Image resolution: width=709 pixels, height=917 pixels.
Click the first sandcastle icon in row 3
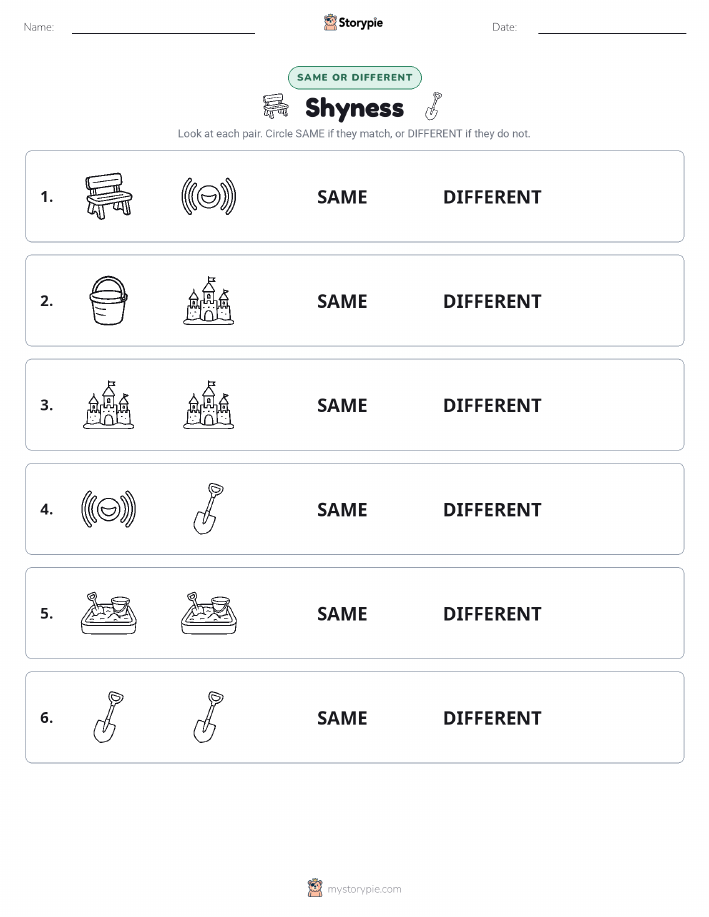click(108, 405)
